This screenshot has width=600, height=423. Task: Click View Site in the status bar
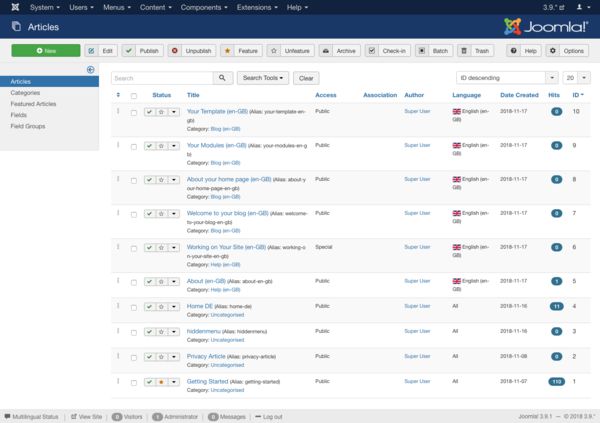[86, 416]
